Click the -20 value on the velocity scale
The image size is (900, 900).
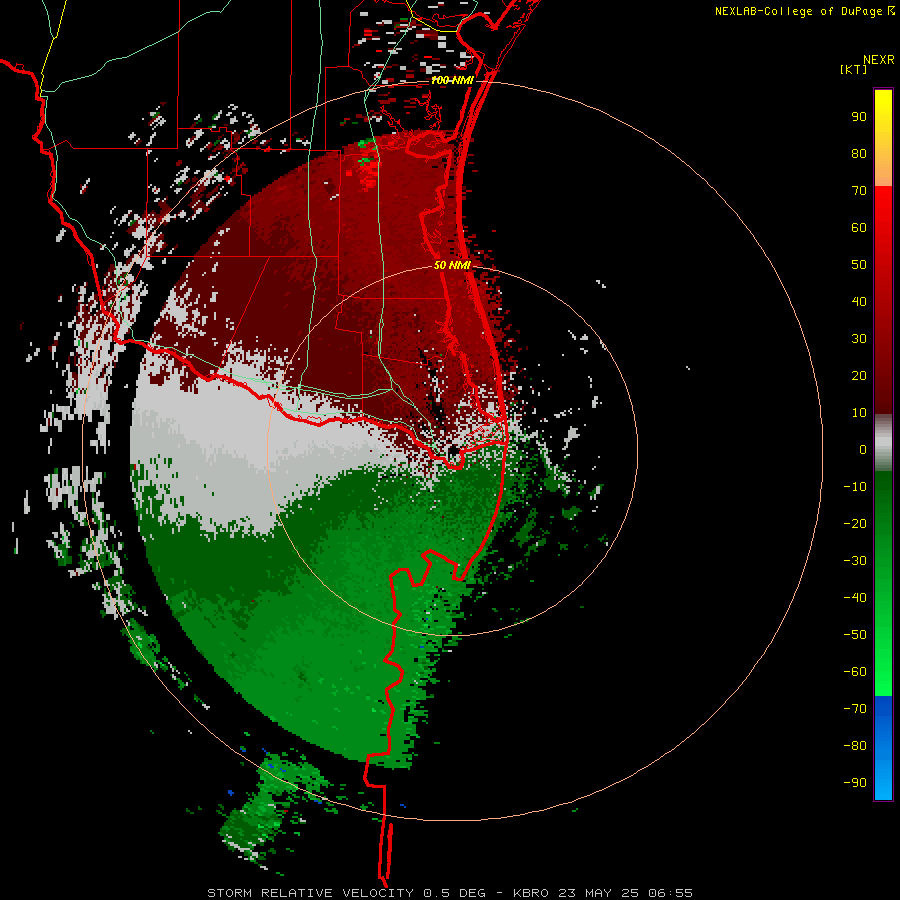[855, 524]
